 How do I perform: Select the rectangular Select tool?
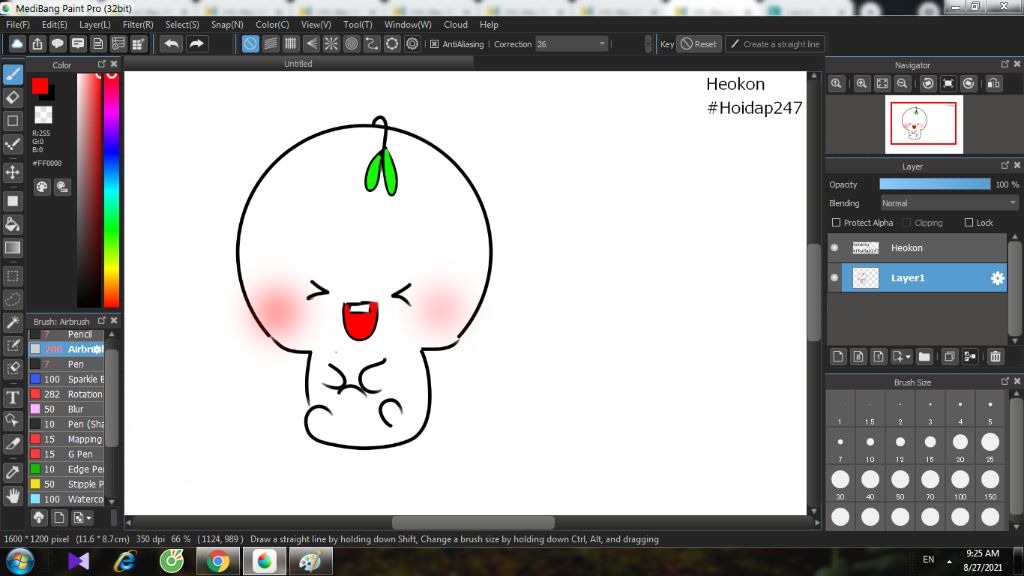[x=12, y=276]
